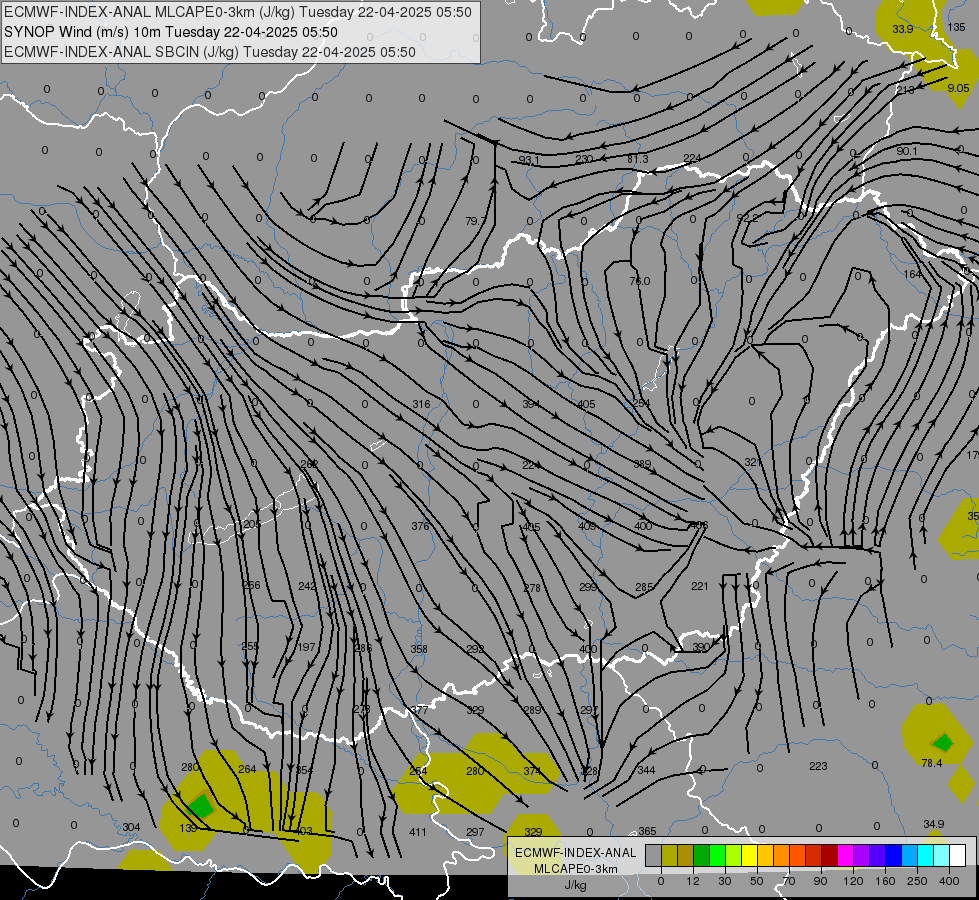Pick the orange swatch left of the 70 tick
Image resolution: width=979 pixels, height=900 pixels.
click(x=782, y=856)
